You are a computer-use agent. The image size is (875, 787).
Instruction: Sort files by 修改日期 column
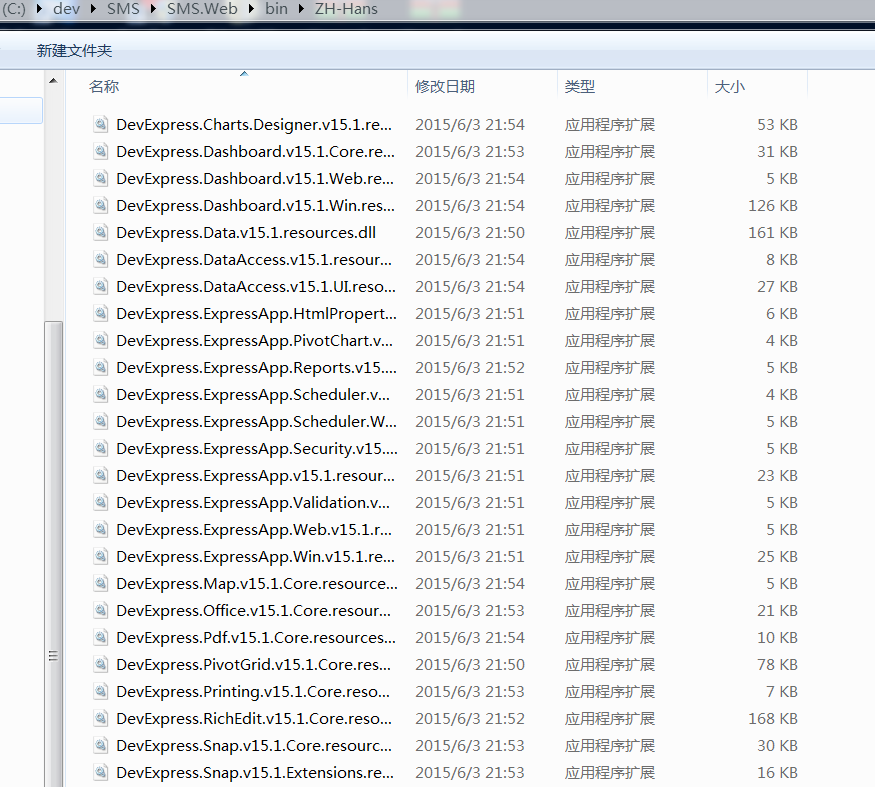click(x=445, y=87)
